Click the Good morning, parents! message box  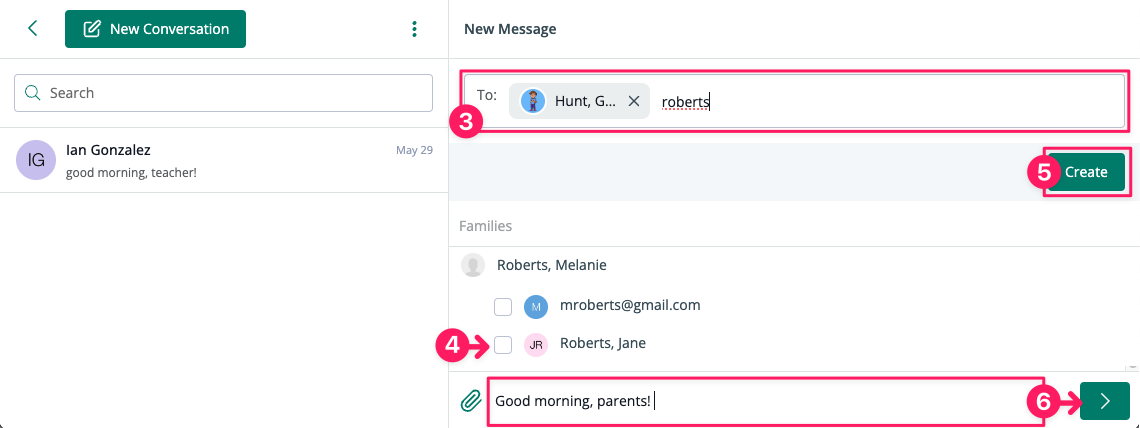coord(766,401)
